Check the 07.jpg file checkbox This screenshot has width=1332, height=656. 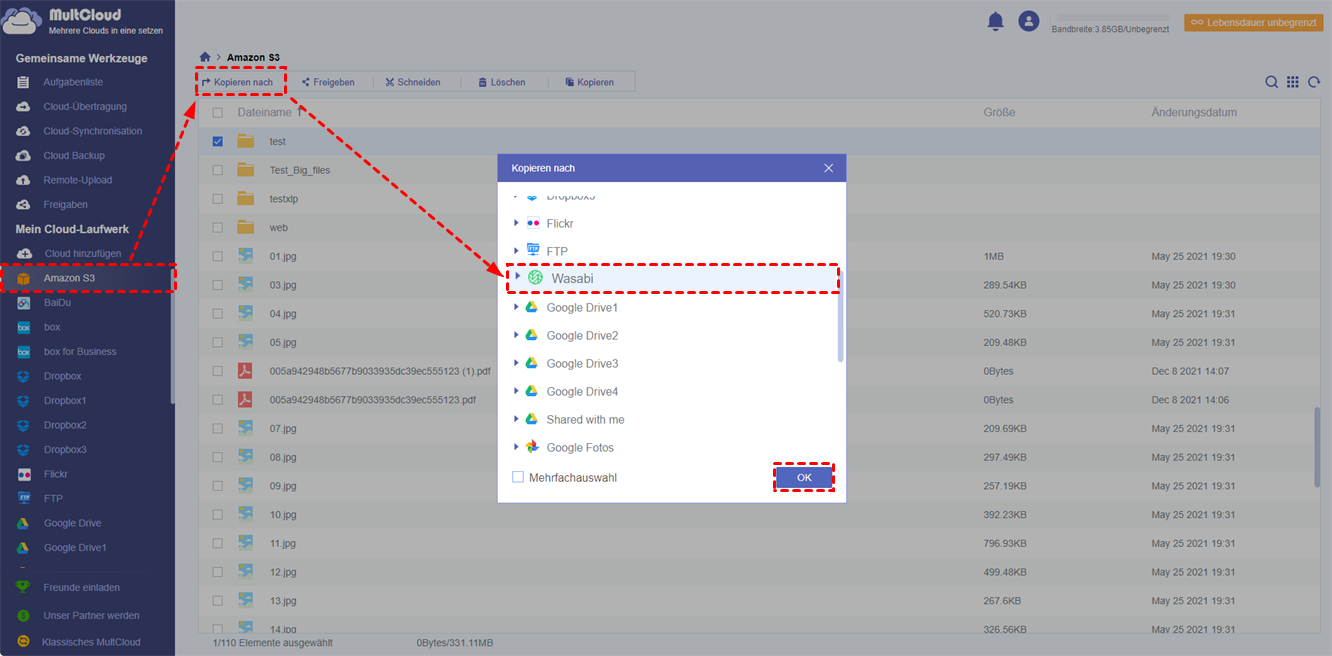click(x=218, y=428)
